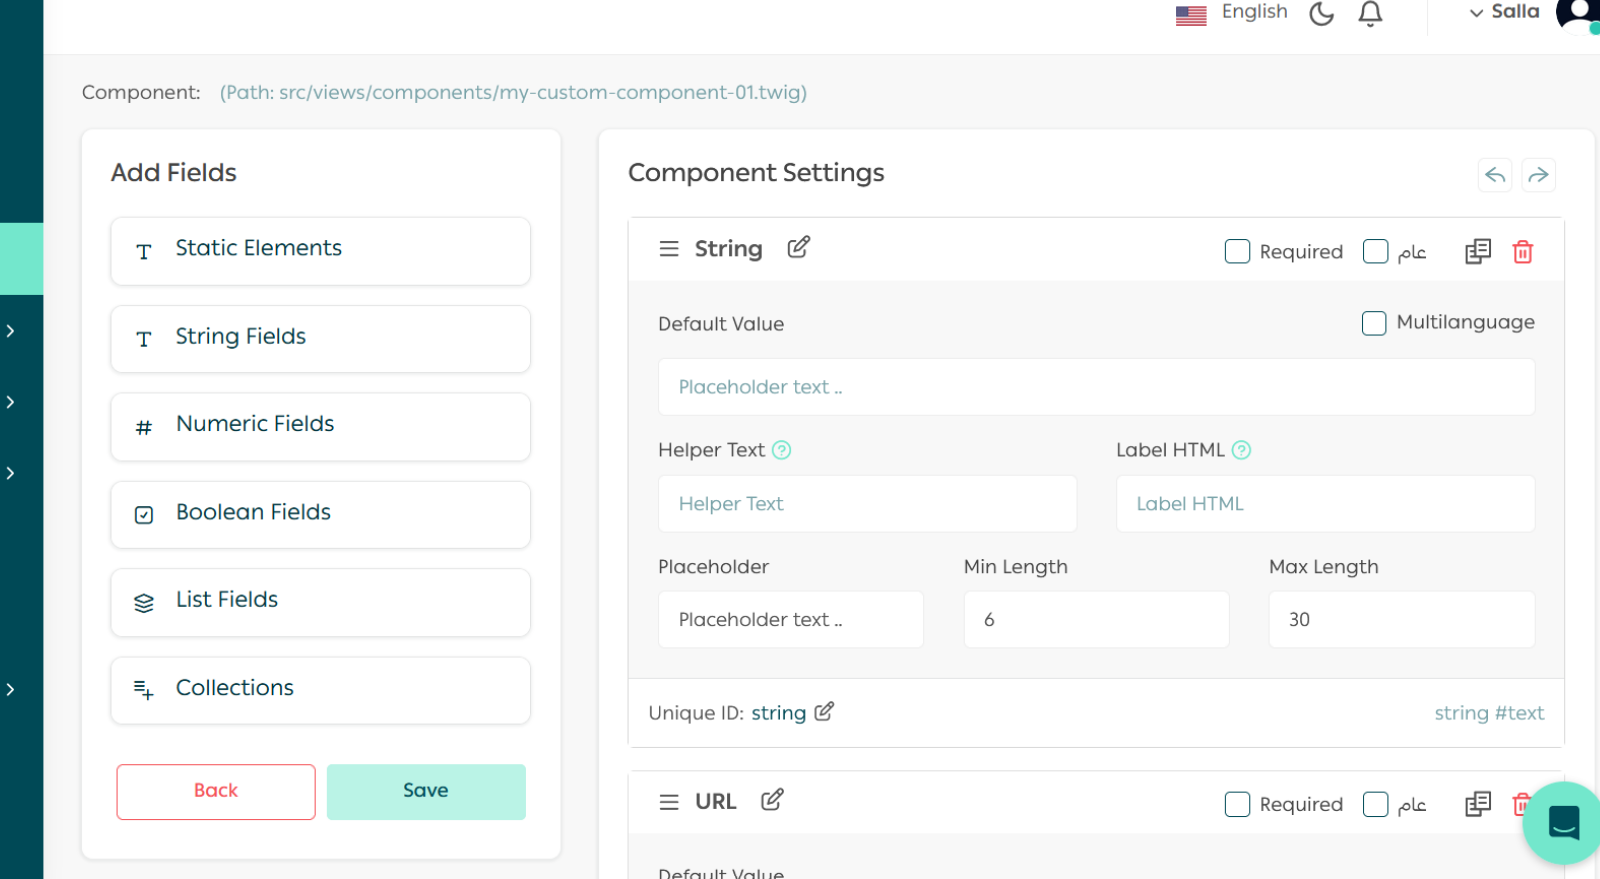Toggle dark mode moon icon

click(x=1321, y=13)
